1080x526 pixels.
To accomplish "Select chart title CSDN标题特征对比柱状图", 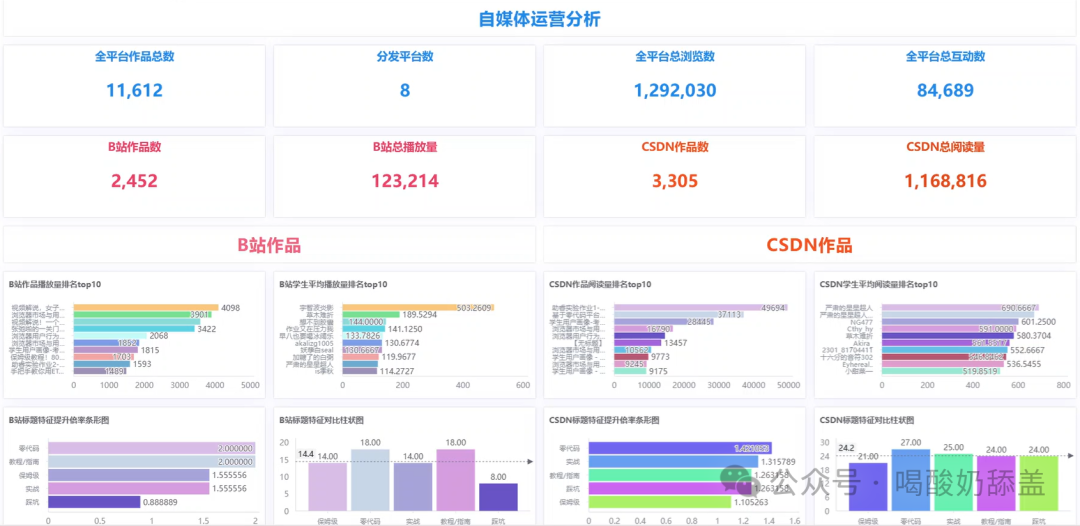I will pyautogui.click(x=866, y=419).
